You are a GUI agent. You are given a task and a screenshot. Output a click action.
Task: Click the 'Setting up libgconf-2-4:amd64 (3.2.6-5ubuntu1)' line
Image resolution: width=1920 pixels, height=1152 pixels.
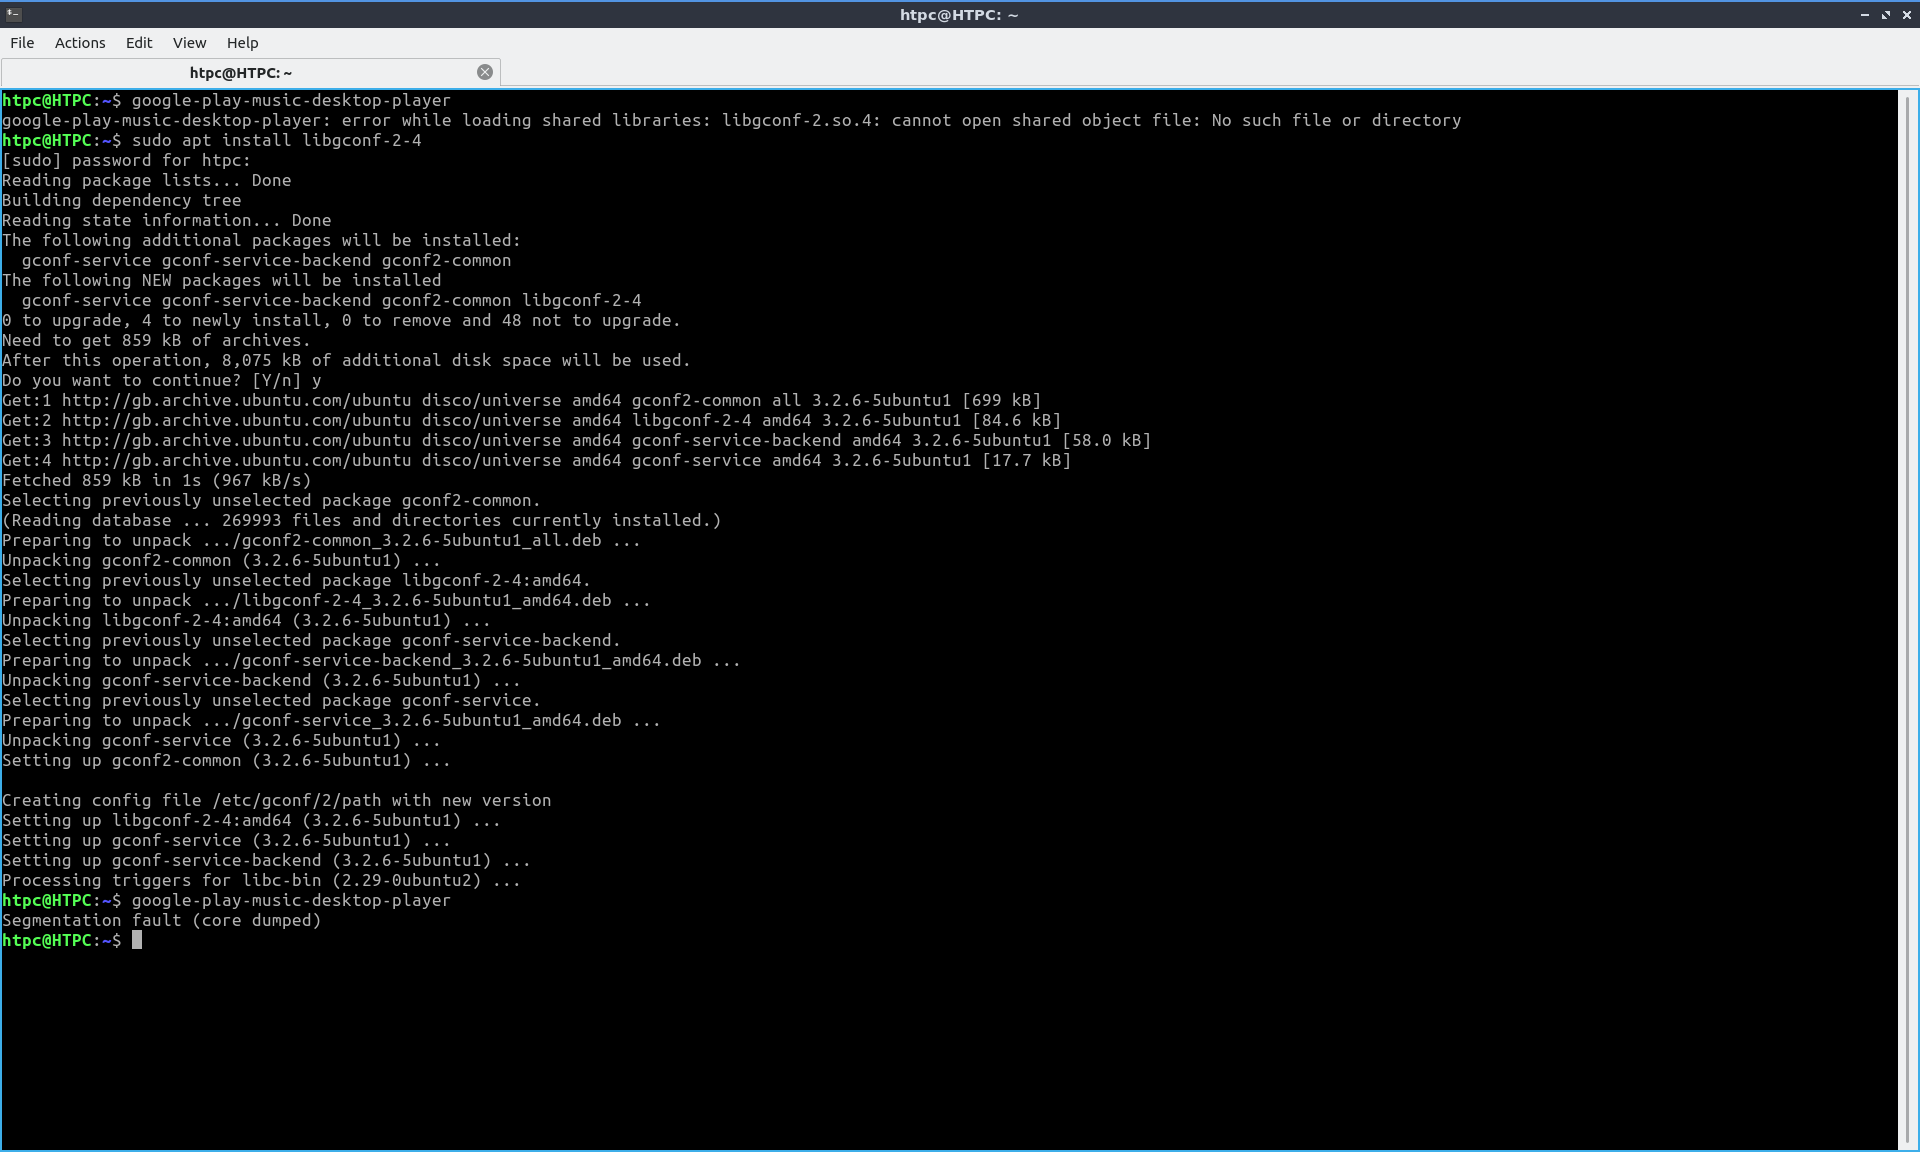(252, 820)
